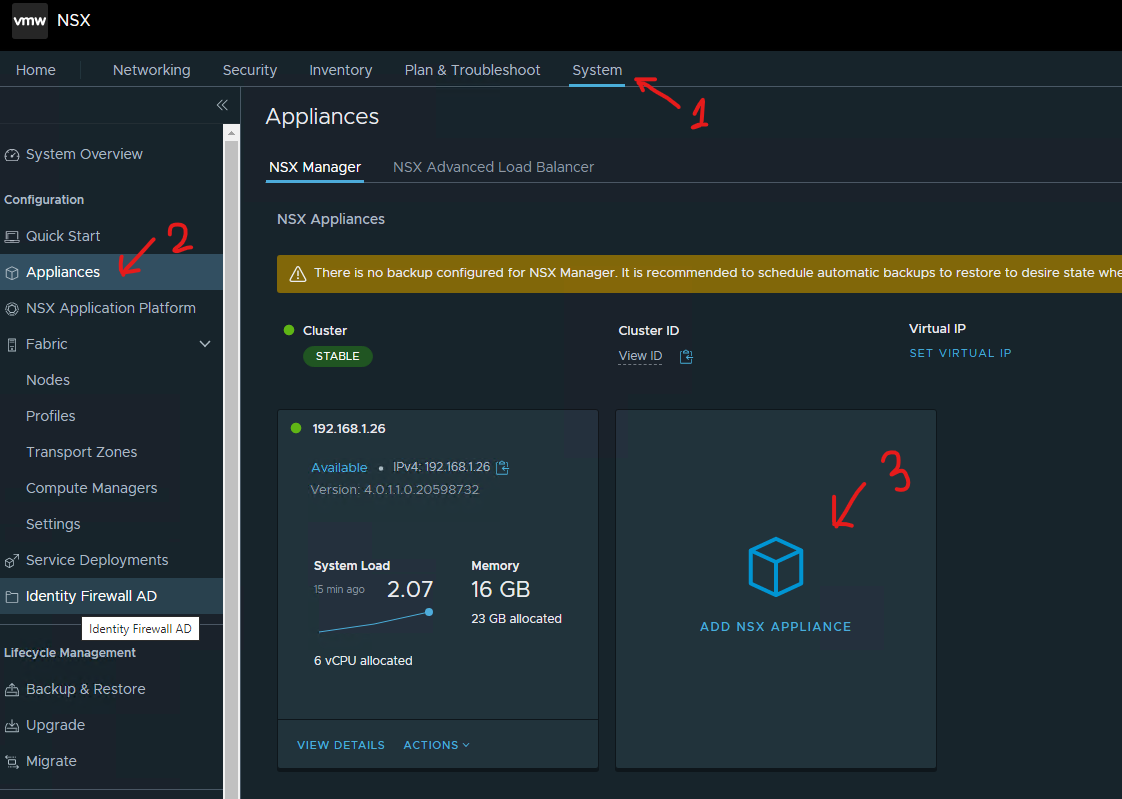This screenshot has height=799, width=1122.
Task: Select Transport Zones under Fabric
Action: click(x=81, y=452)
